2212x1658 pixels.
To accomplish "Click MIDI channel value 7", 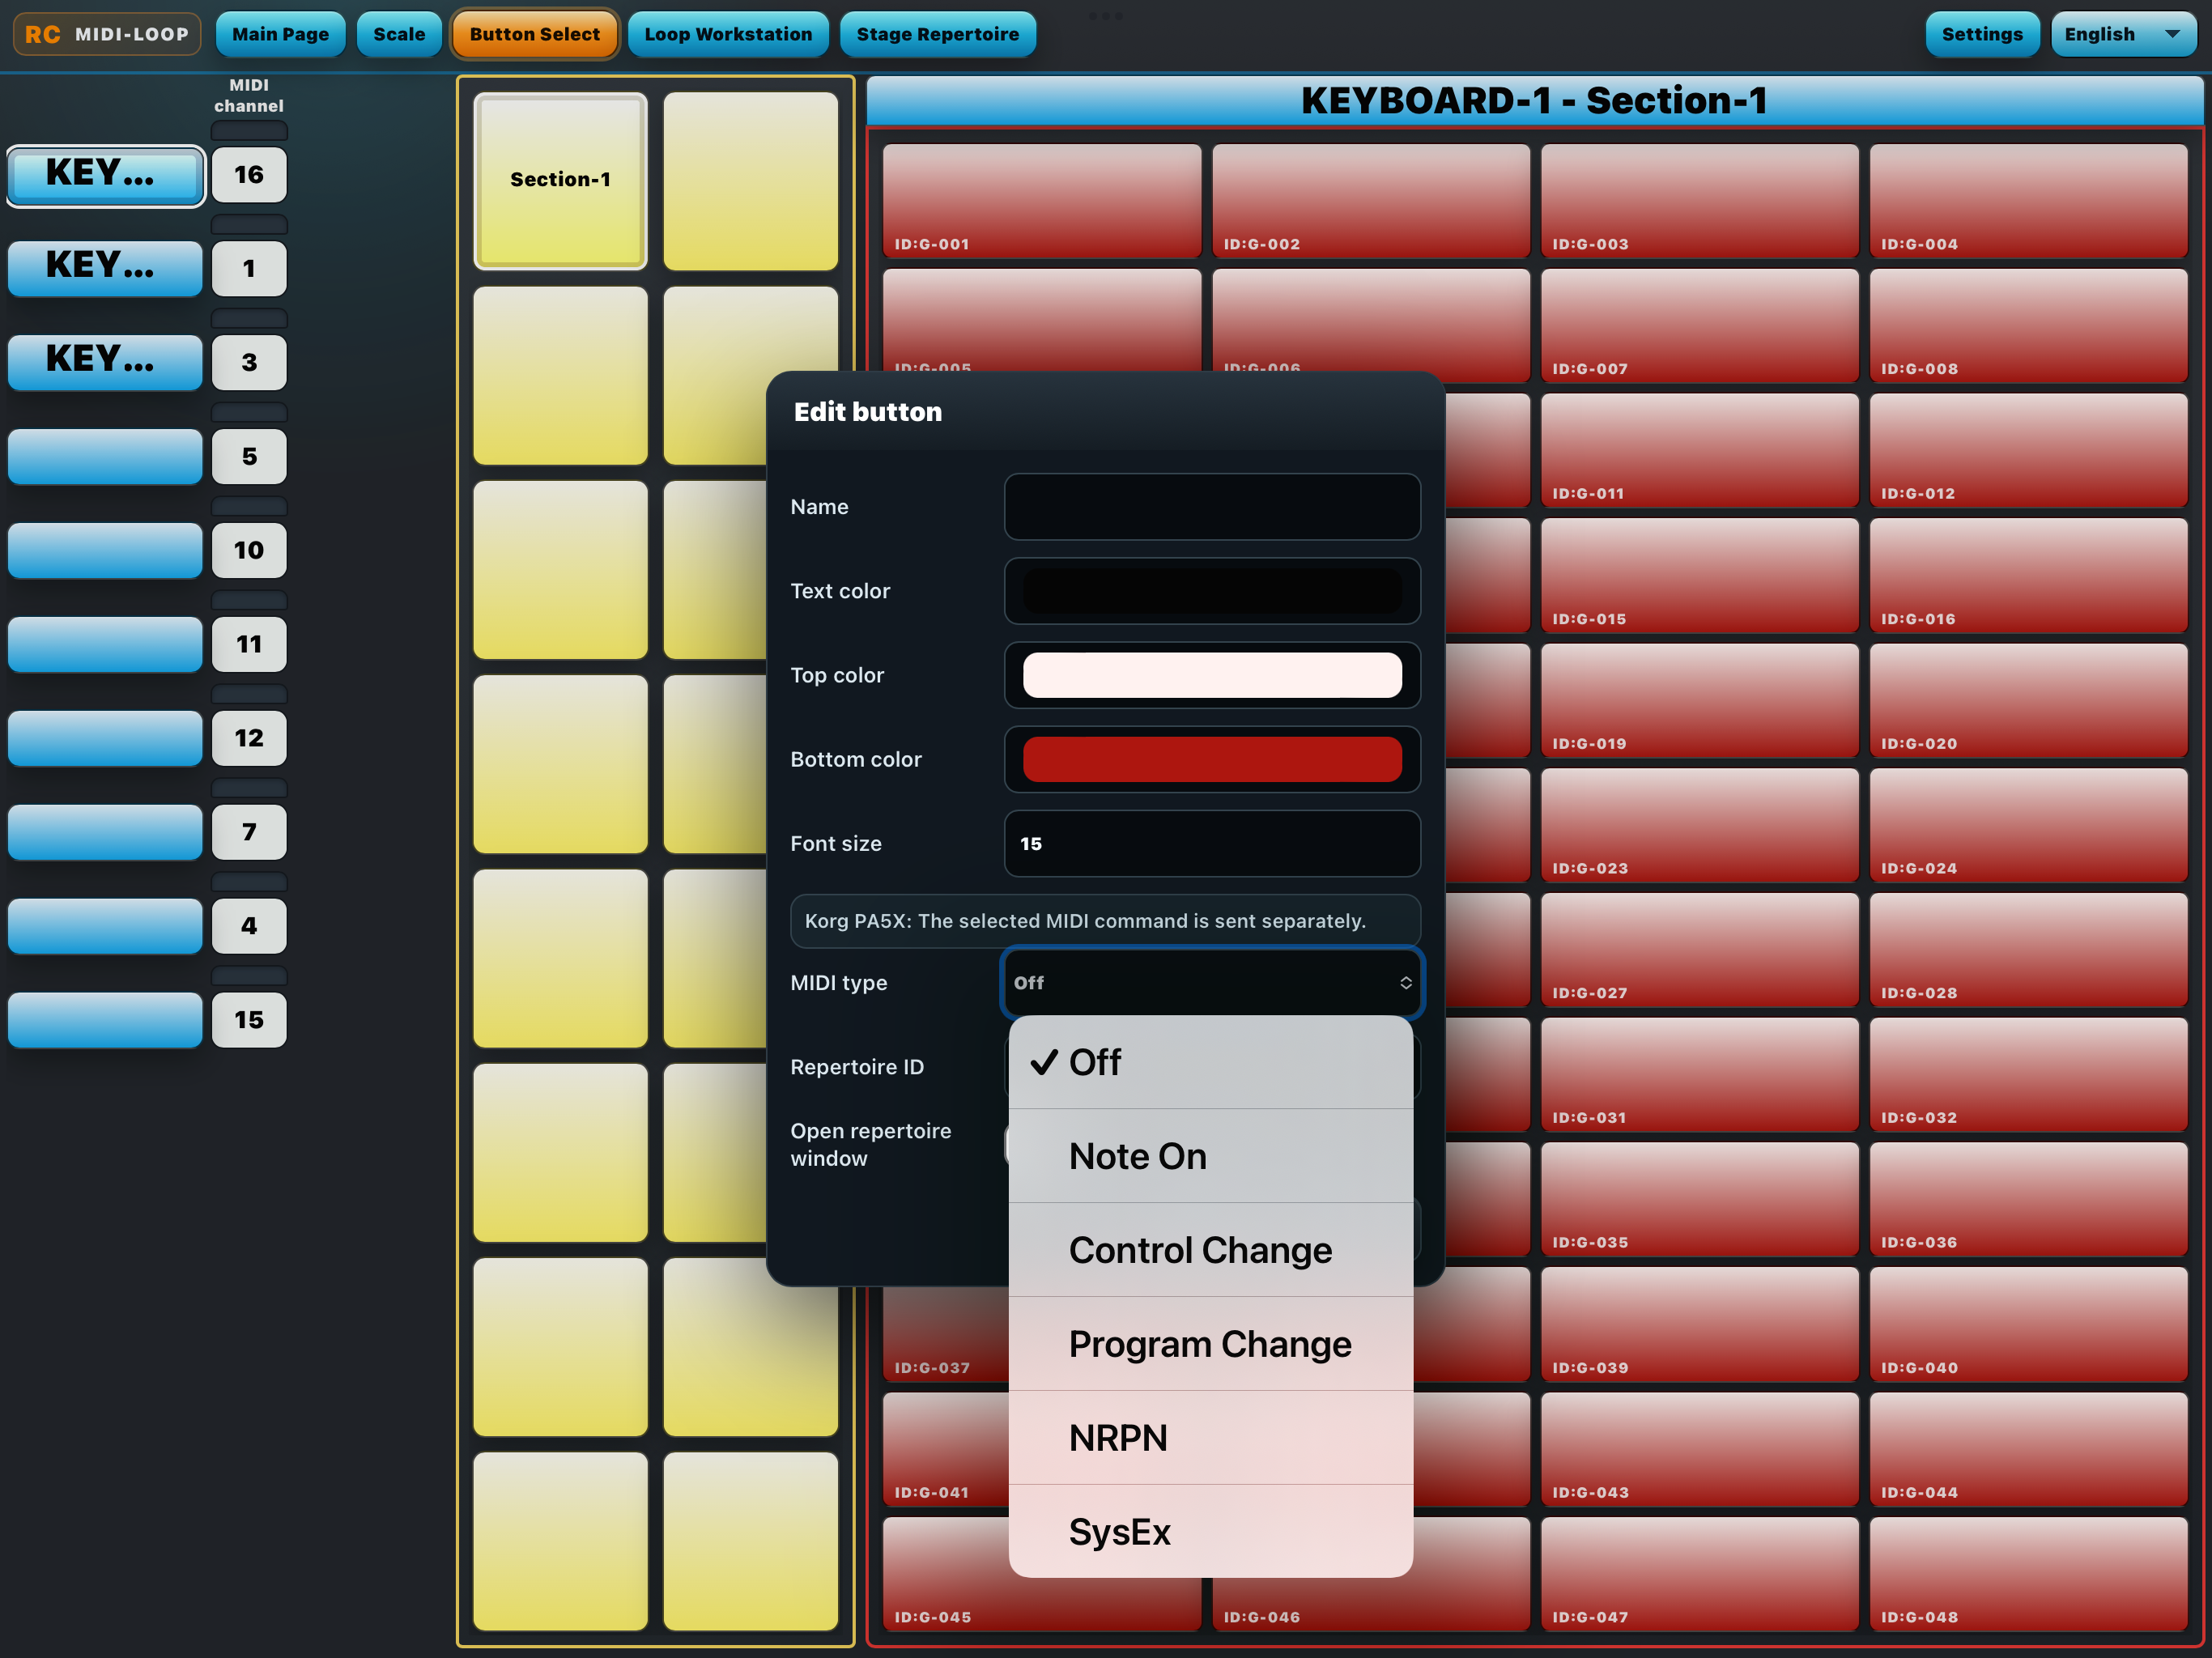I will (x=249, y=832).
